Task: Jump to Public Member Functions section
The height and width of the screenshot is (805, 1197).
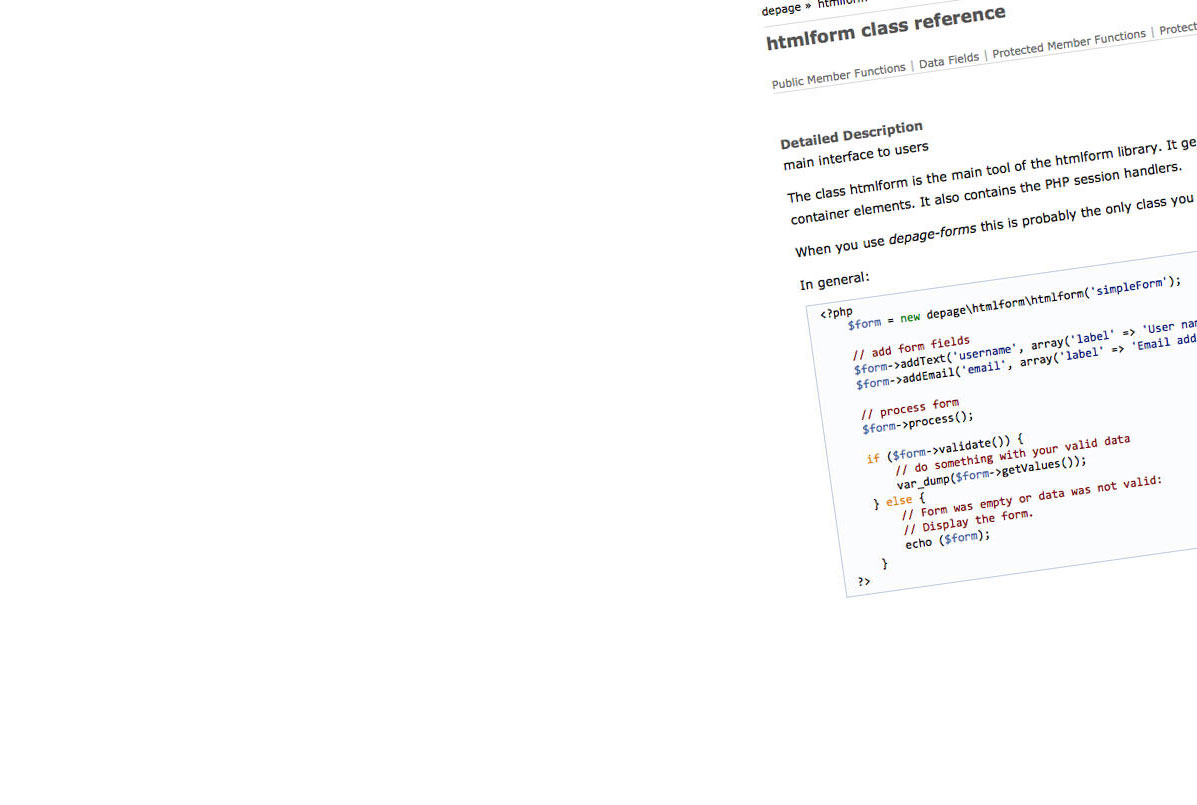Action: point(838,75)
